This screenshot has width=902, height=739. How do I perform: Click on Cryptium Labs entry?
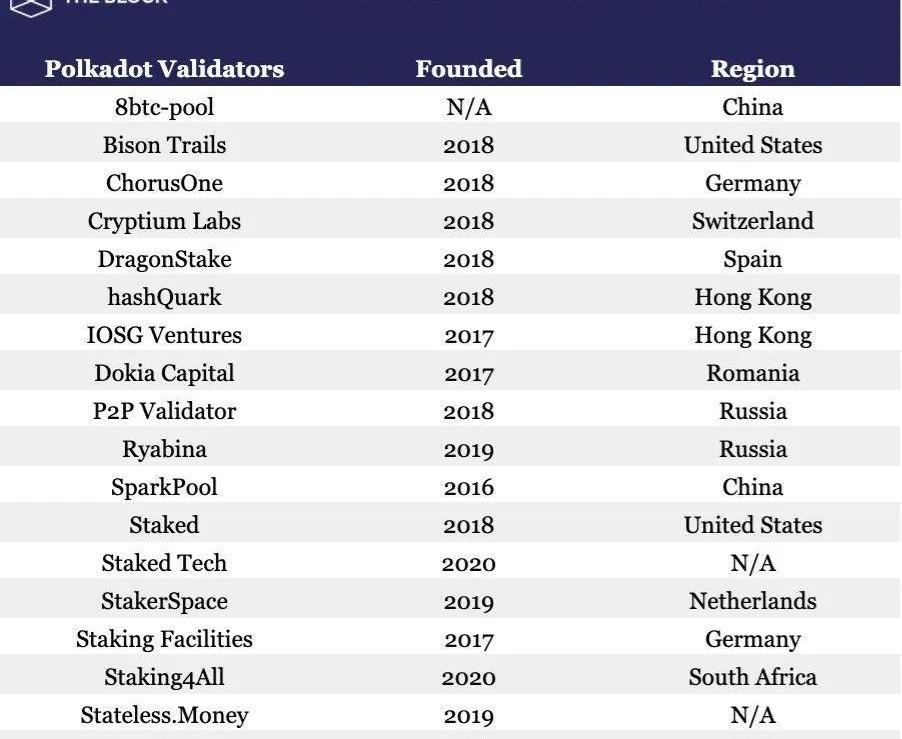[164, 221]
